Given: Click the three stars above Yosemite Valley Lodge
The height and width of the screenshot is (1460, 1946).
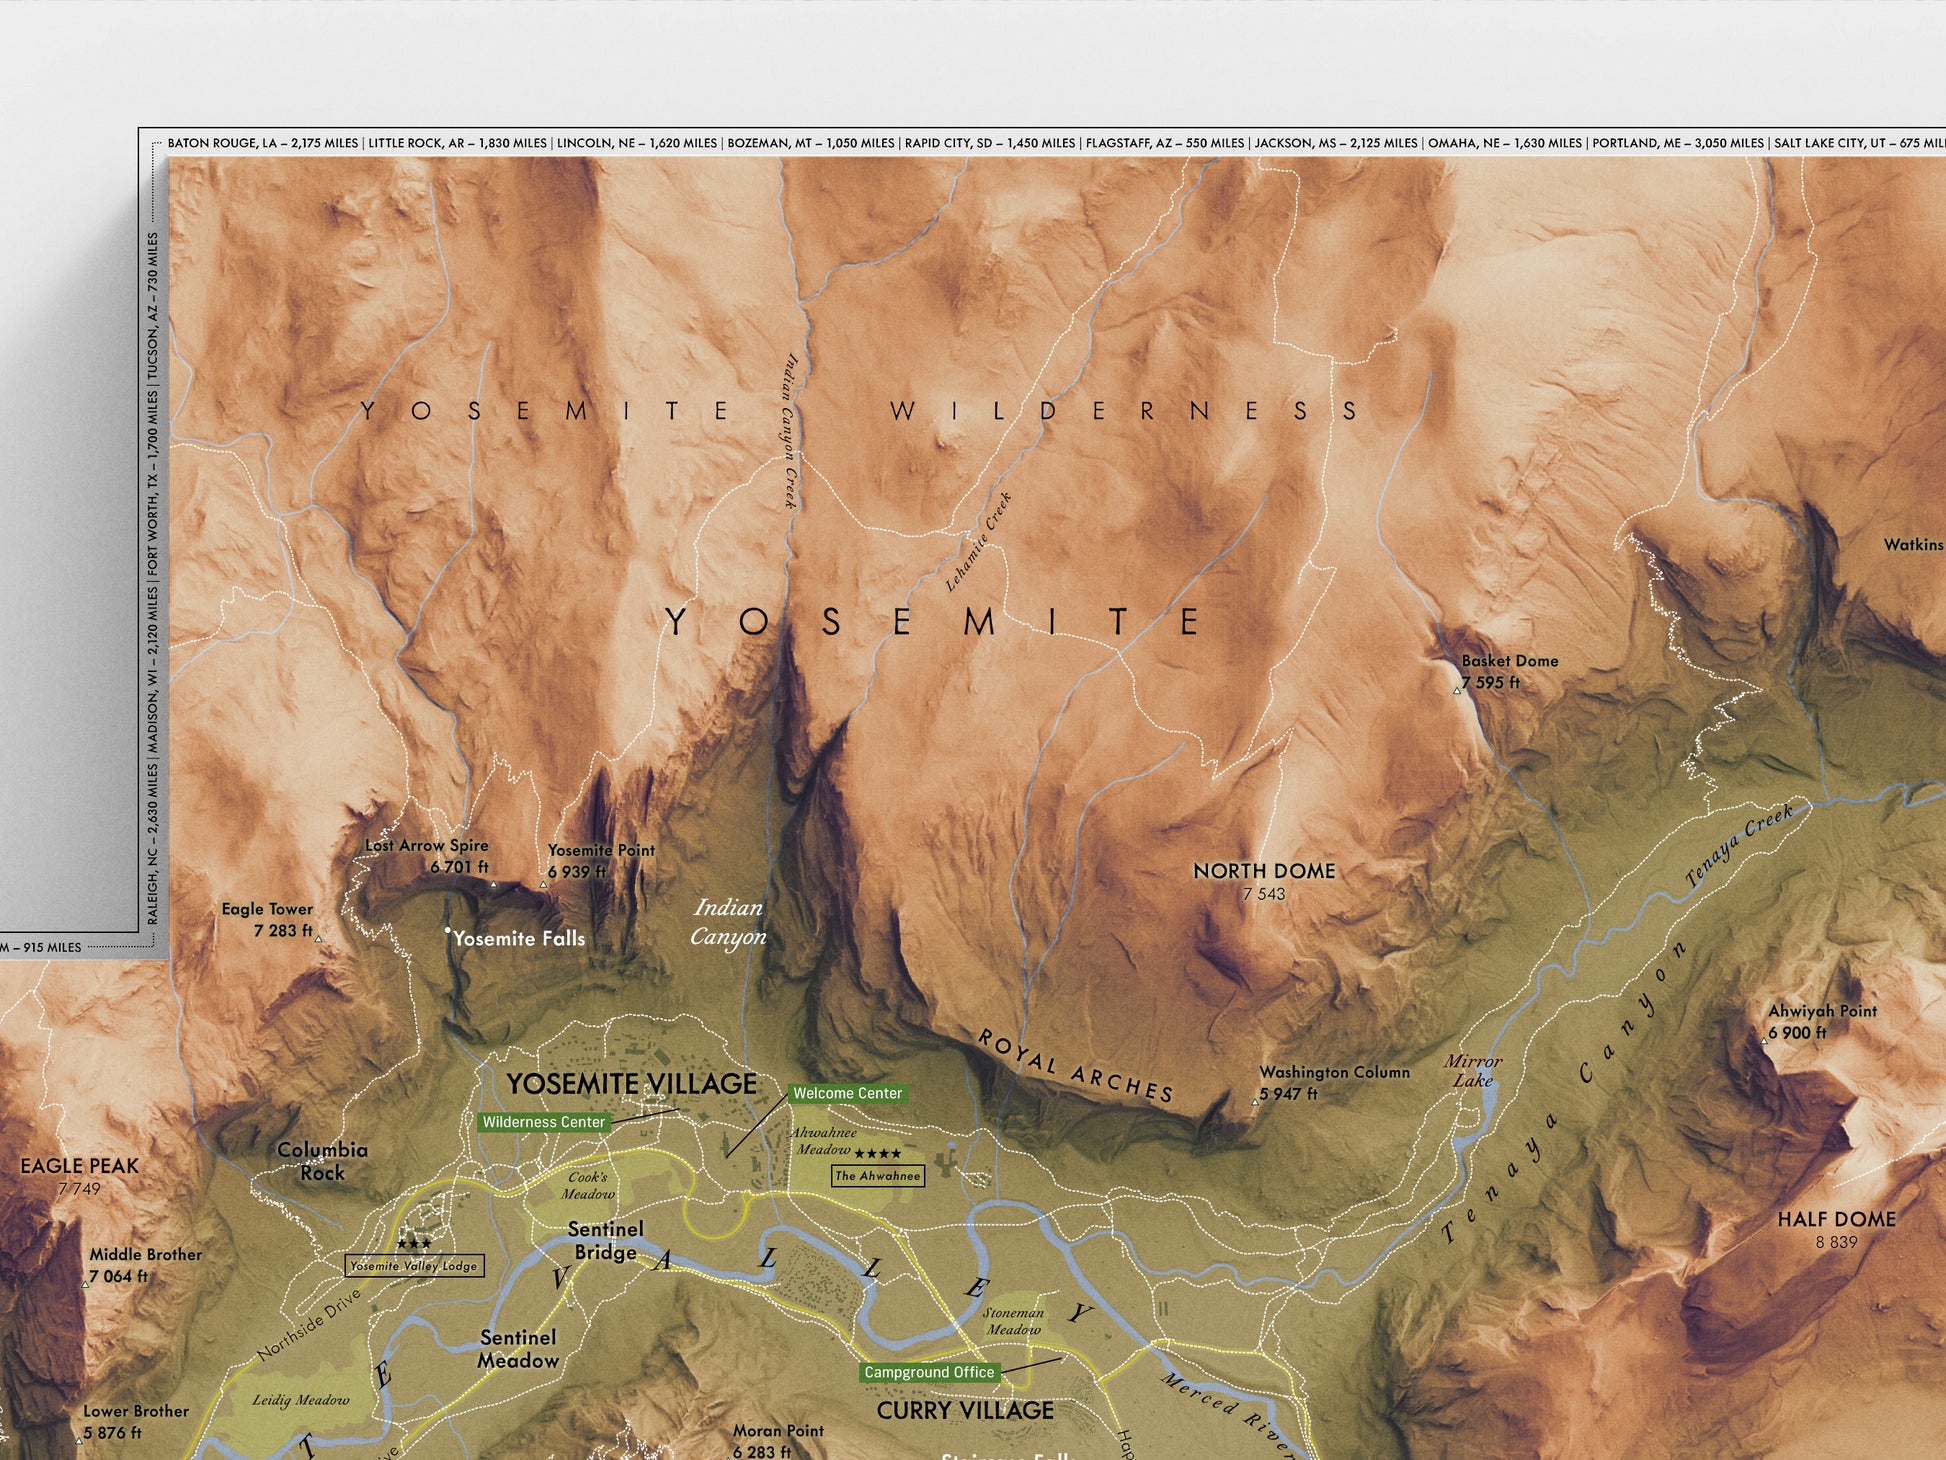Looking at the screenshot, I should tap(414, 1244).
